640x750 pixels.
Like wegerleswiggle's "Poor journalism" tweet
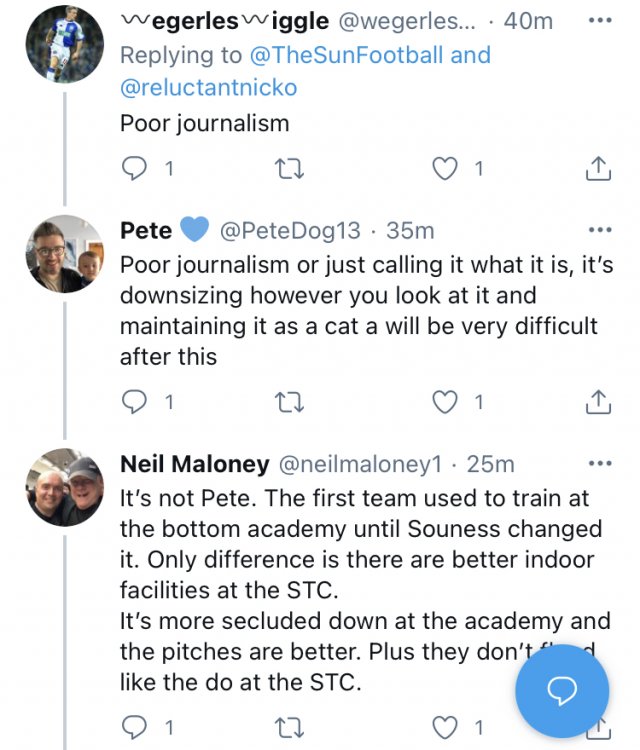(x=444, y=169)
